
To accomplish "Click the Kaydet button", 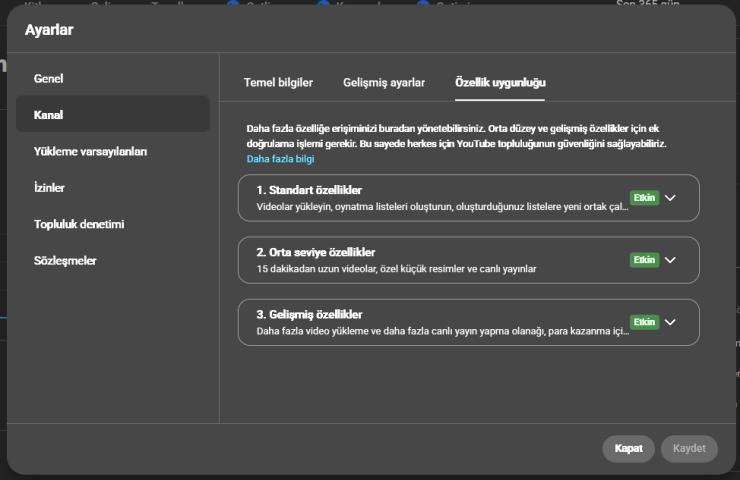I will 689,449.
